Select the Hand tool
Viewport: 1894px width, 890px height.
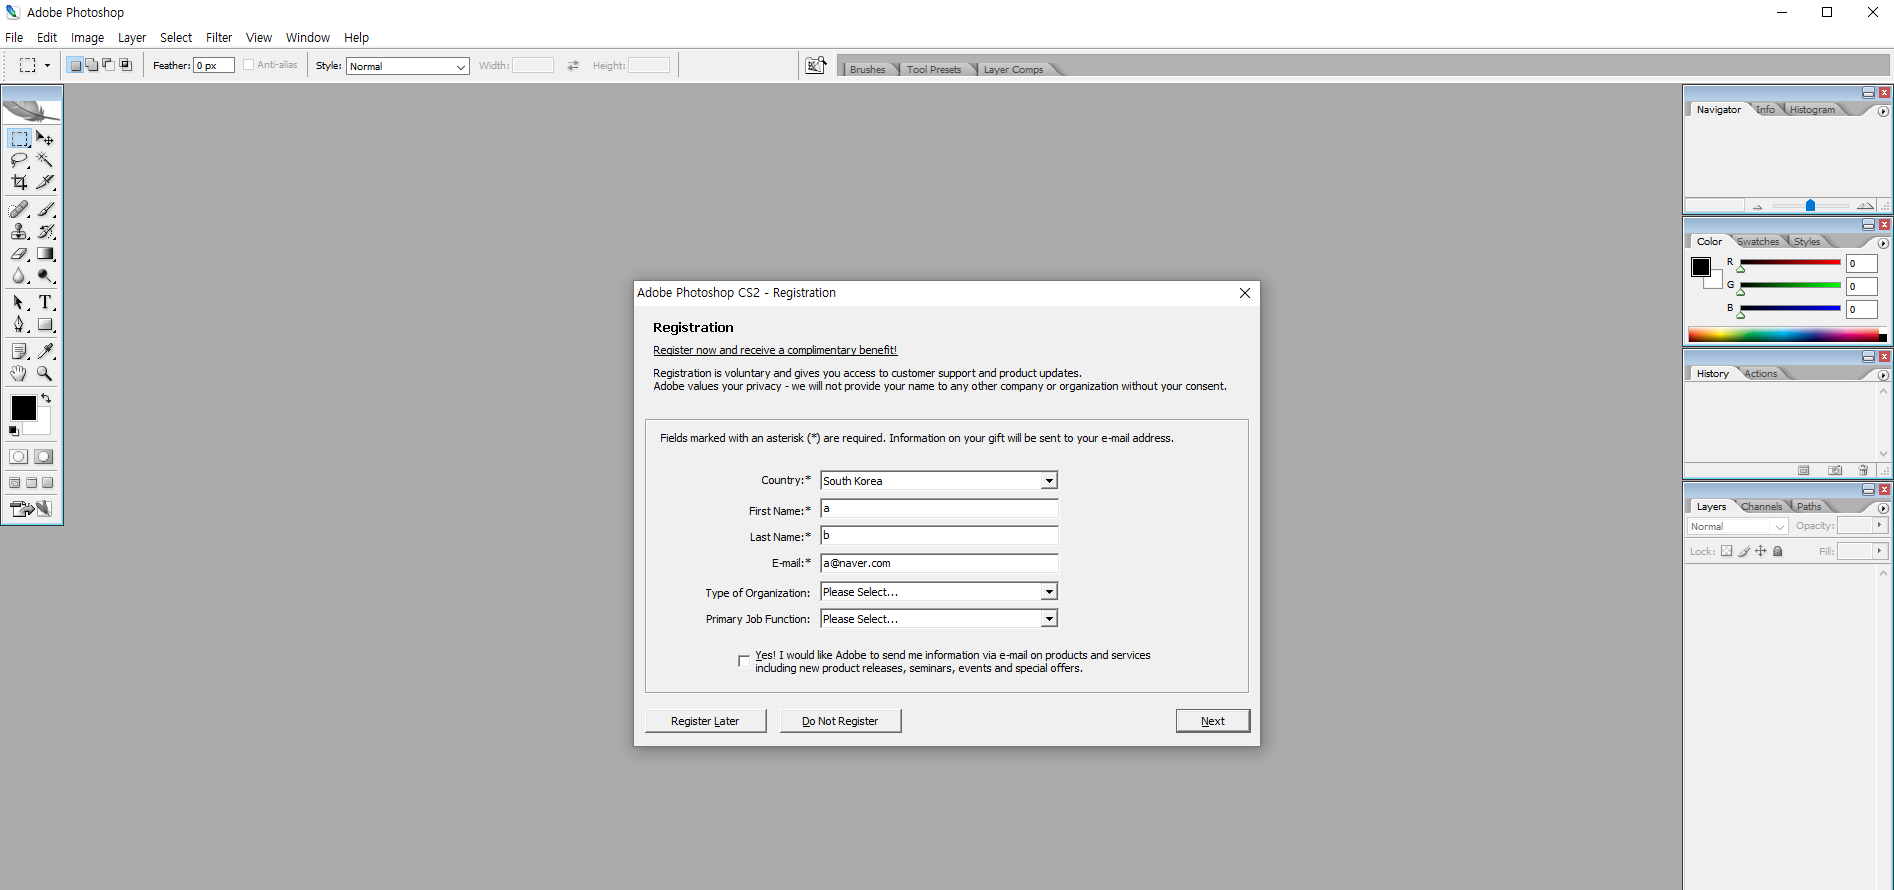click(x=19, y=374)
